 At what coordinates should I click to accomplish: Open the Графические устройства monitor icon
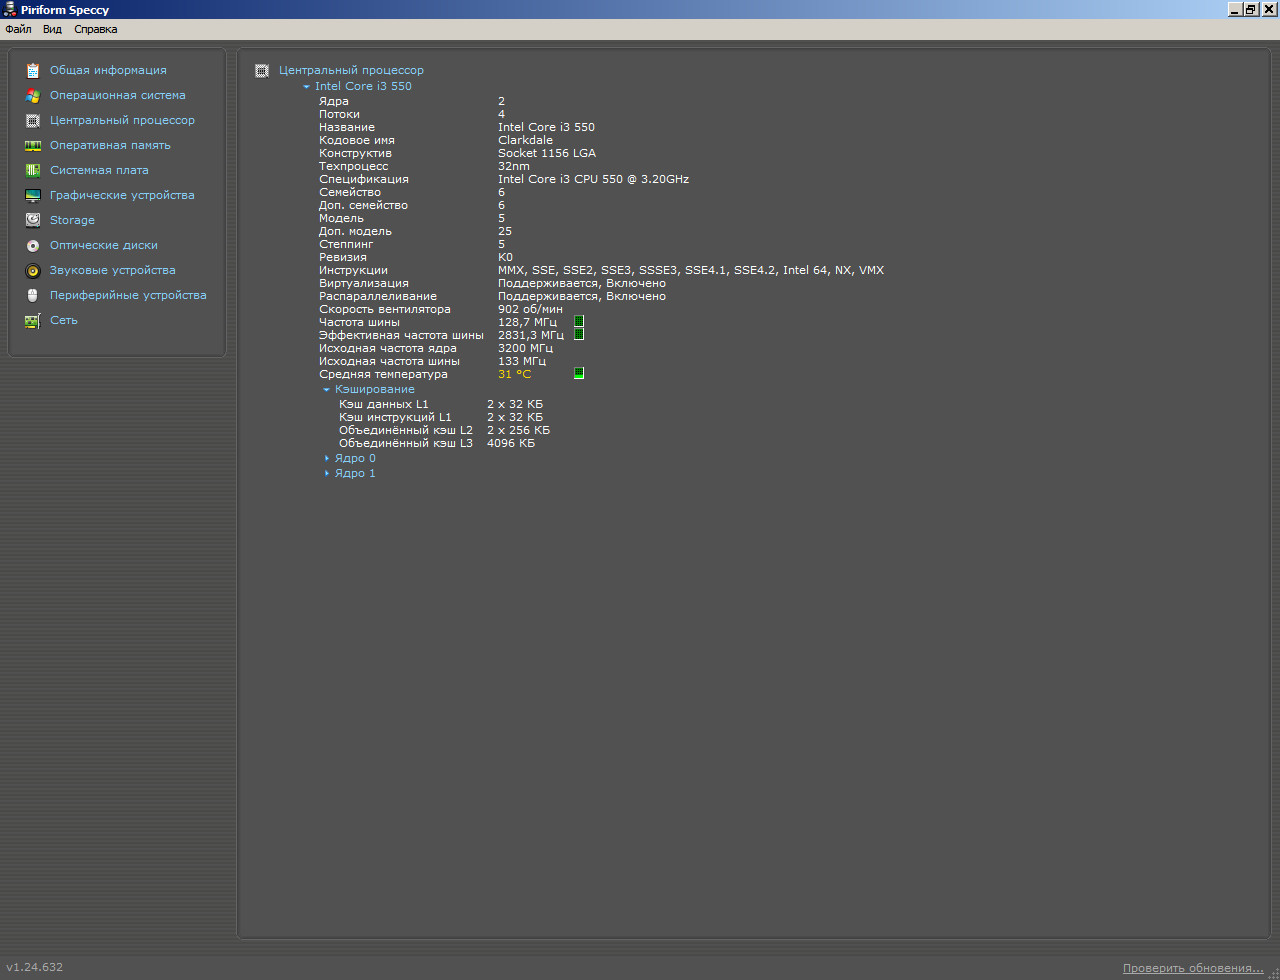[33, 196]
